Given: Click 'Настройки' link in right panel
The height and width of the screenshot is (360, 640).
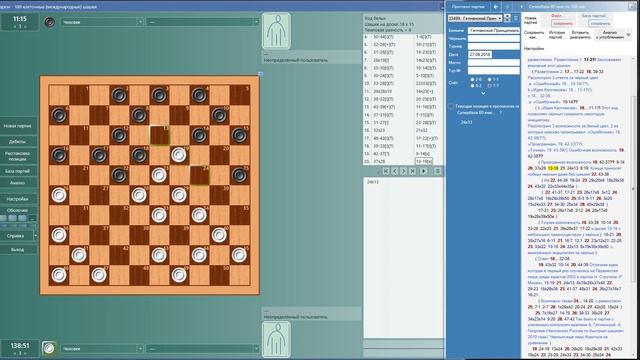Looking at the screenshot, I should click(534, 49).
